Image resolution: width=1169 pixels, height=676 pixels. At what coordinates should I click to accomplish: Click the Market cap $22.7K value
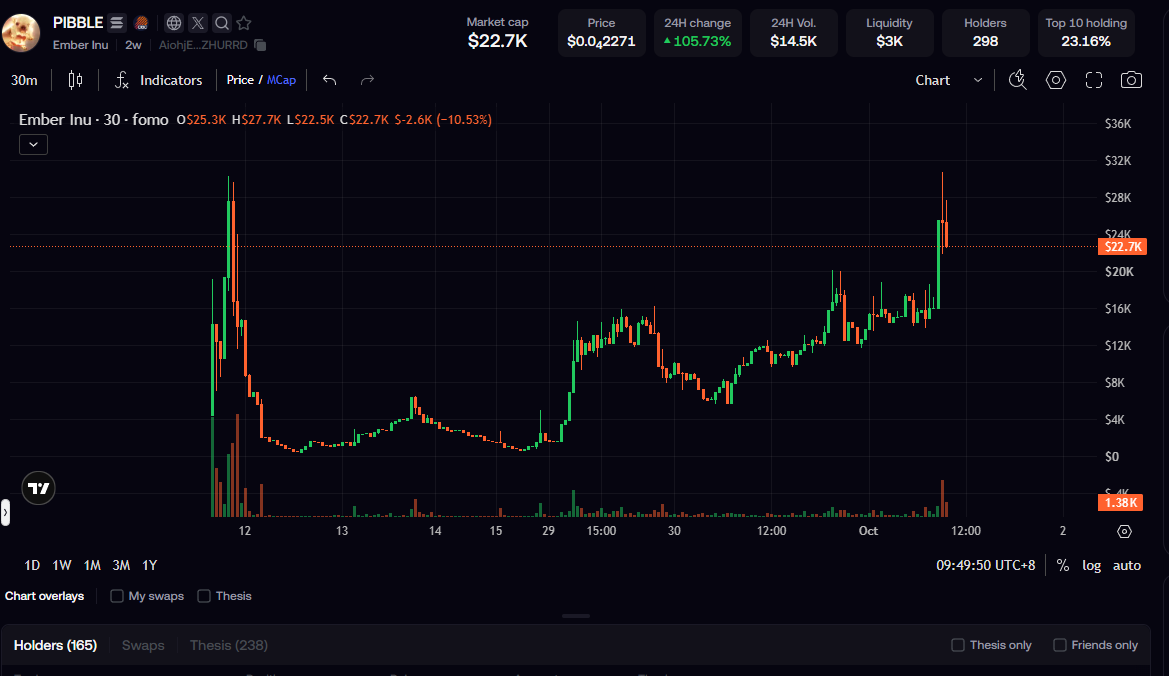click(497, 41)
